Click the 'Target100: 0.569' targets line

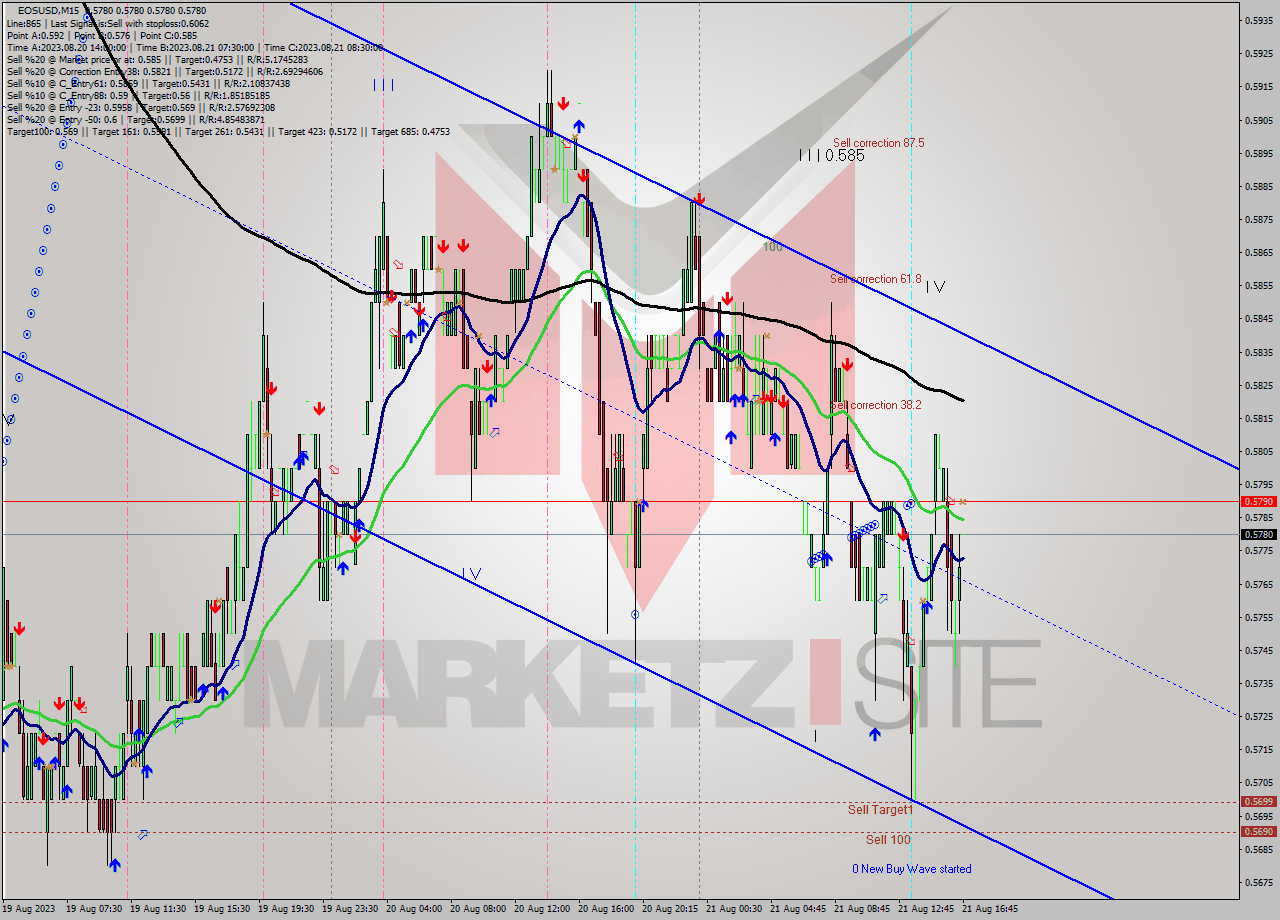(228, 131)
